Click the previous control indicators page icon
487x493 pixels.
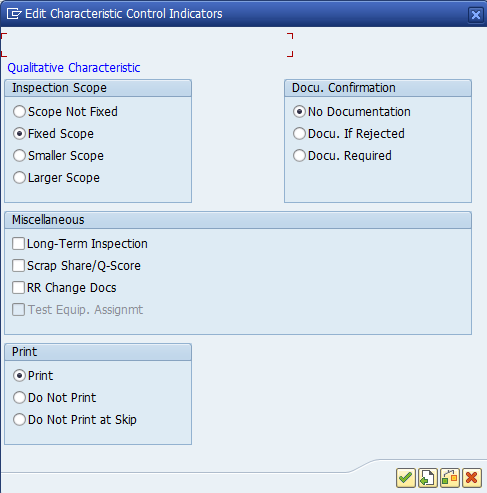pyautogui.click(x=427, y=478)
